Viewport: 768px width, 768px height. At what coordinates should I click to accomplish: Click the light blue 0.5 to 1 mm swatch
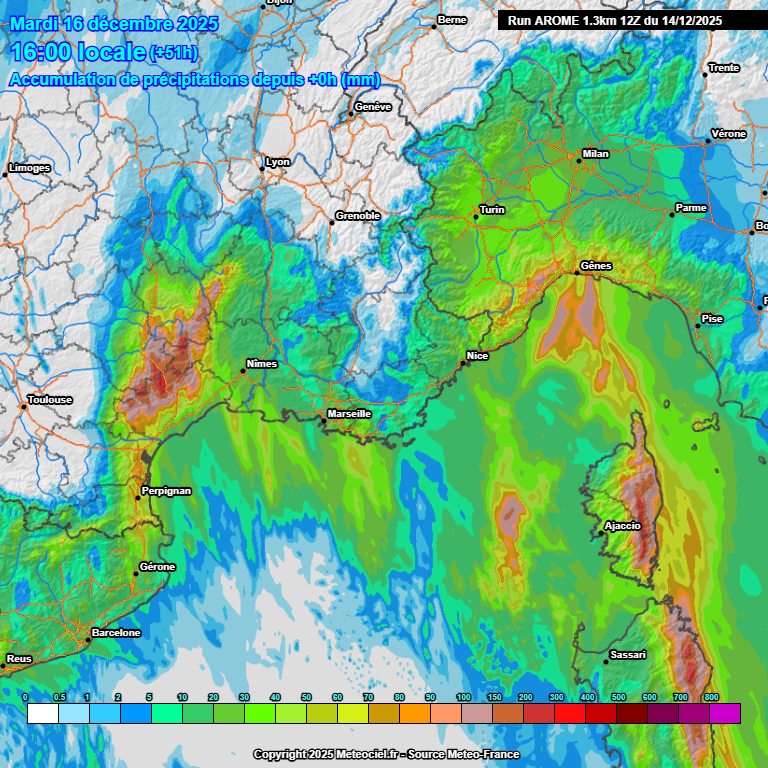click(74, 714)
